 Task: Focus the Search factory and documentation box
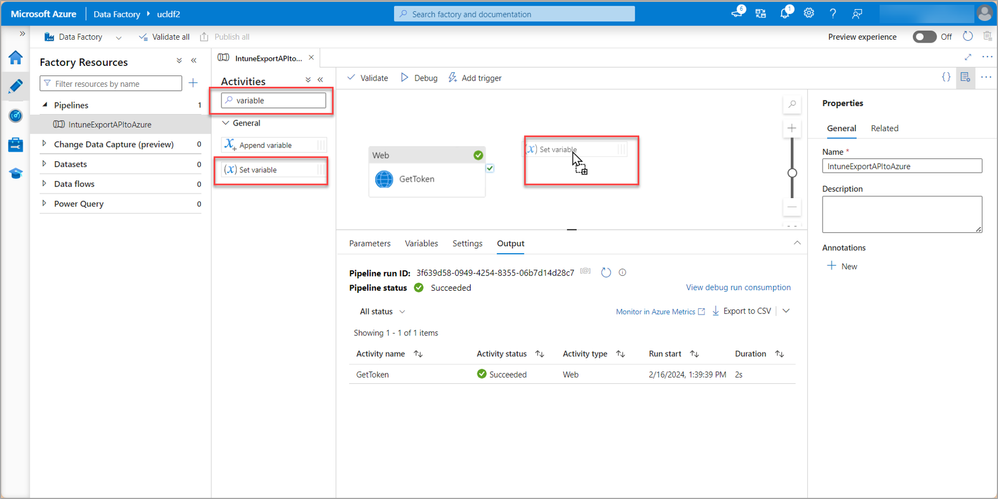coord(514,14)
